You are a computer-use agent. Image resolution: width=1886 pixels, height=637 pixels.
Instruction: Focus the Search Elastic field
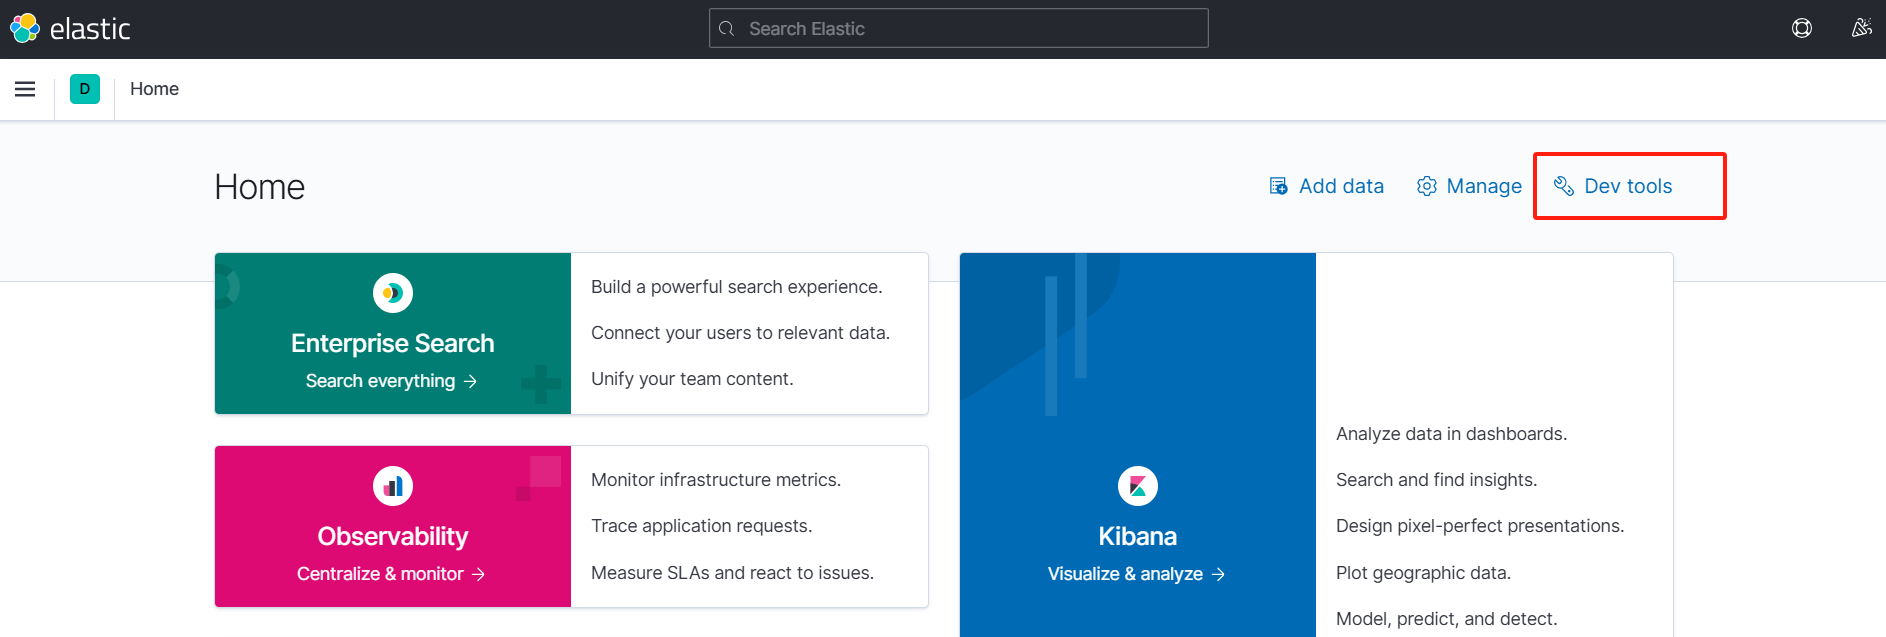[x=959, y=28]
